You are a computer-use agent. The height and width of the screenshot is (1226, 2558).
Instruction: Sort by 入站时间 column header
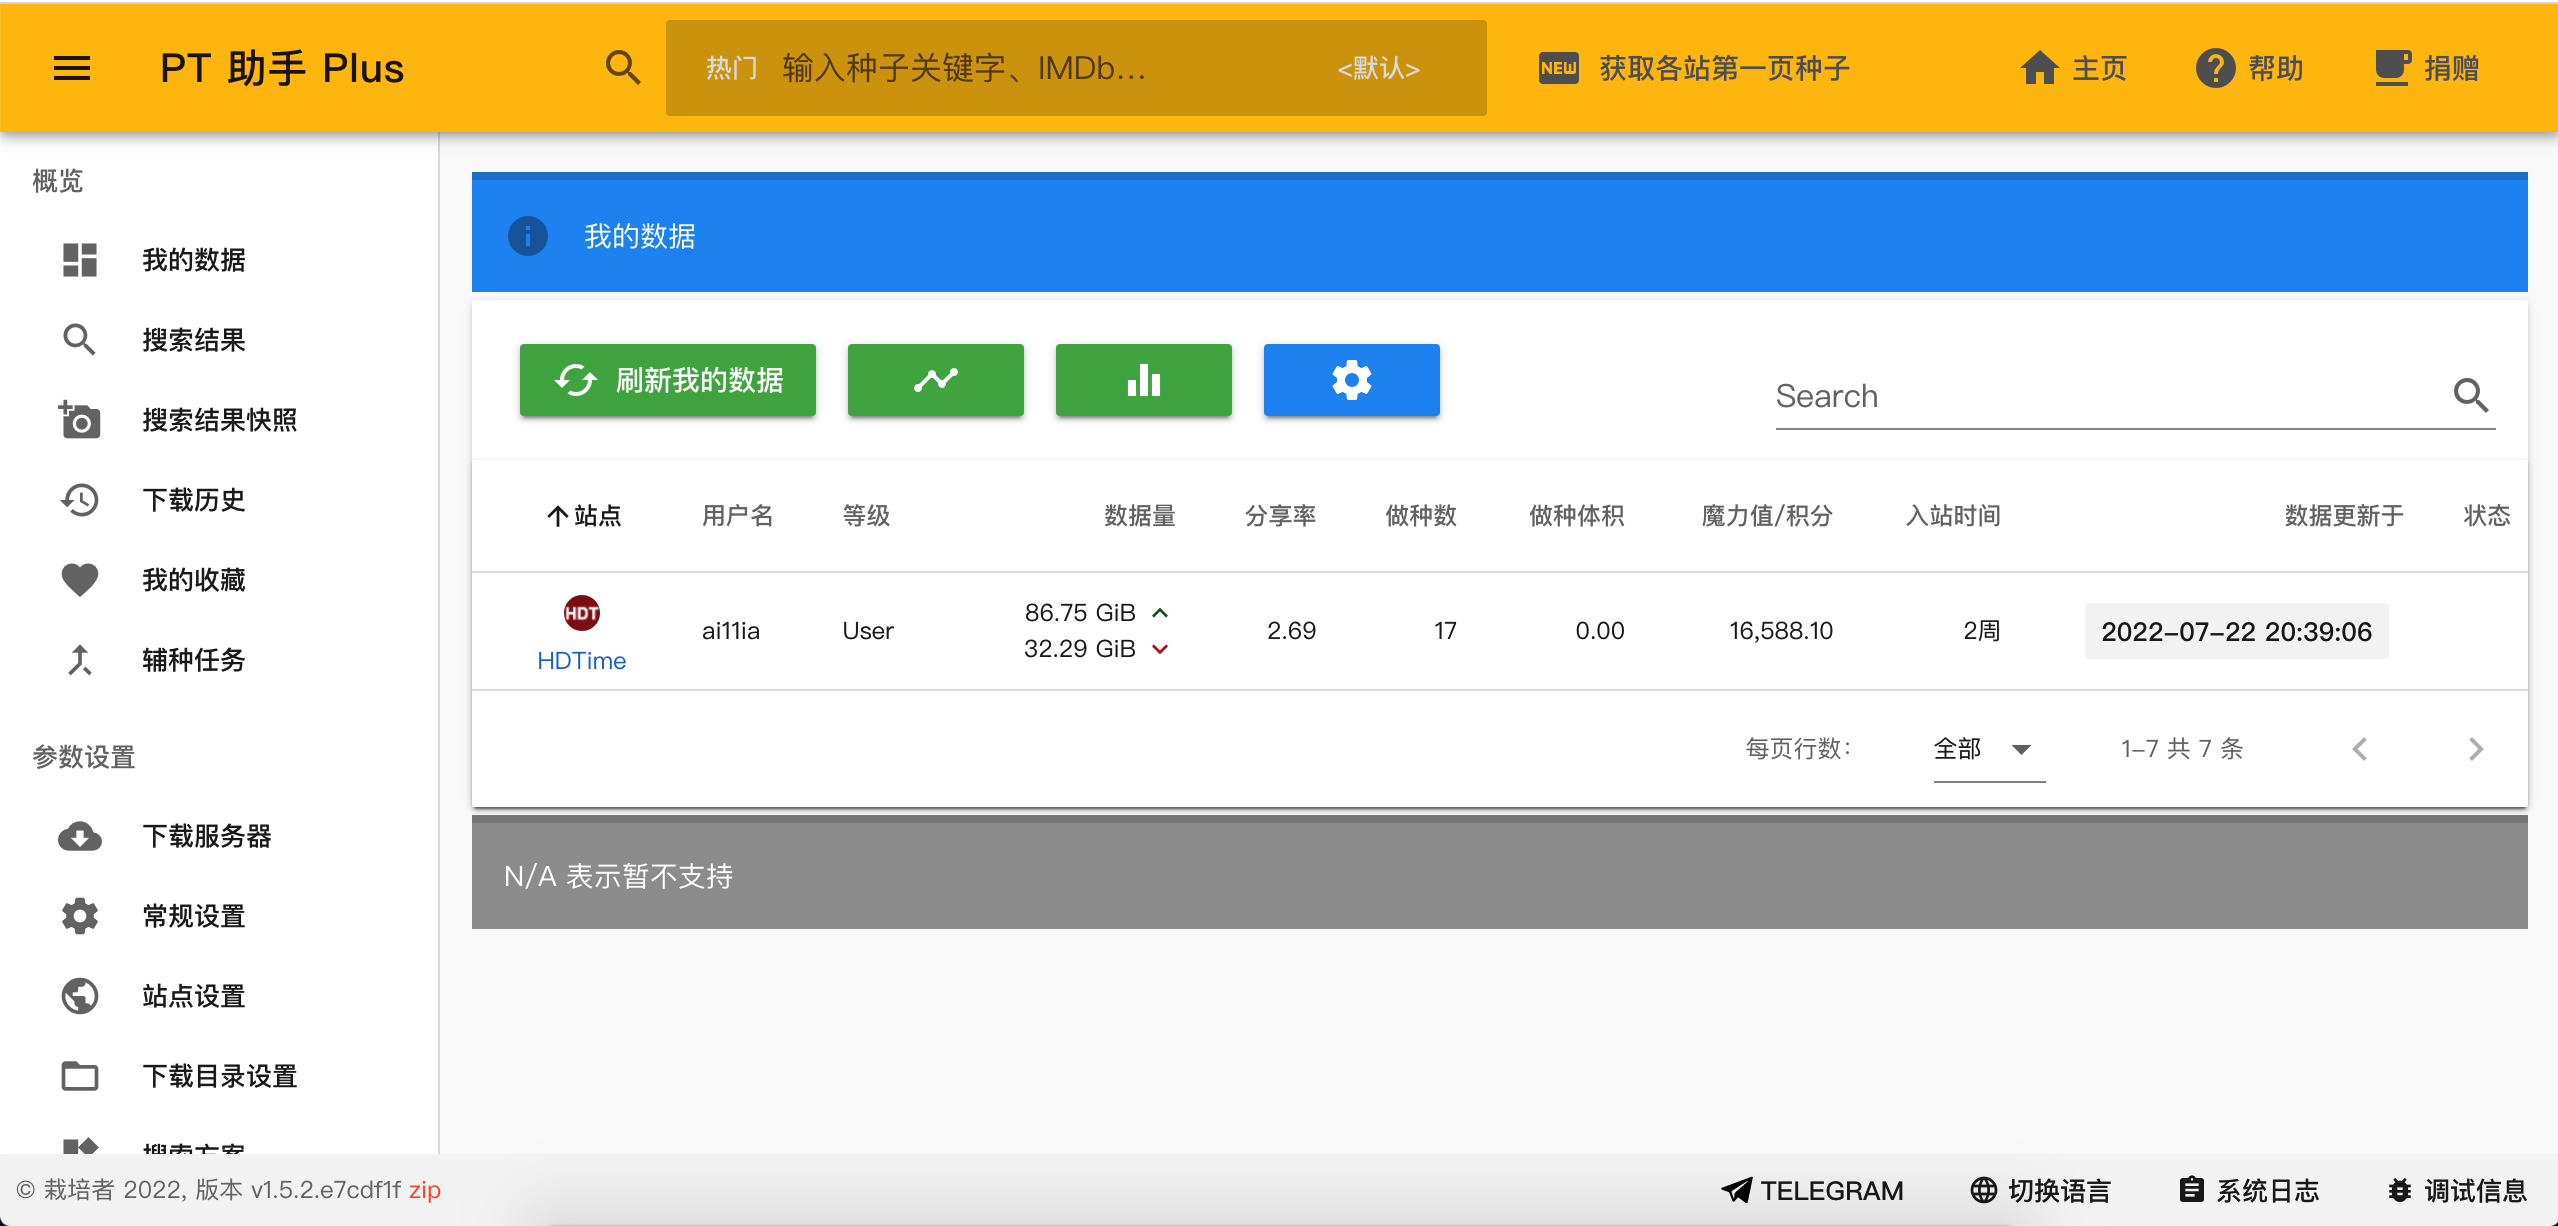point(1953,516)
